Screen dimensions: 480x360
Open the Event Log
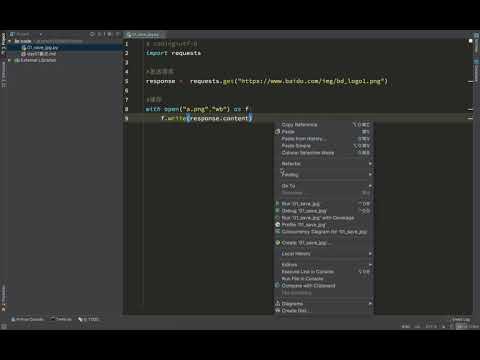pos(461,320)
